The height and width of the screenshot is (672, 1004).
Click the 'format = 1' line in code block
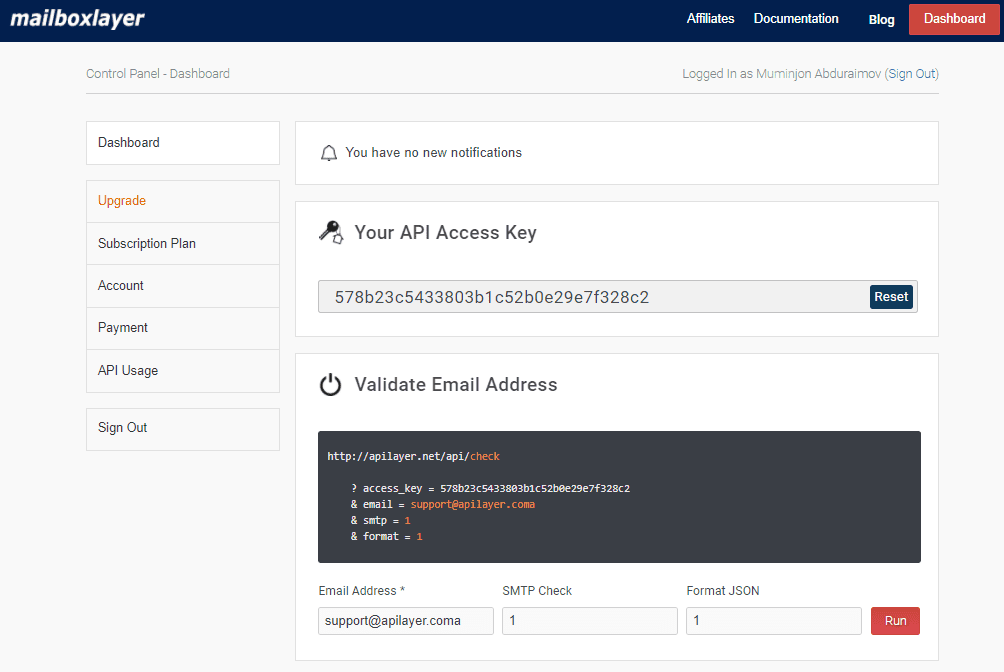point(387,536)
